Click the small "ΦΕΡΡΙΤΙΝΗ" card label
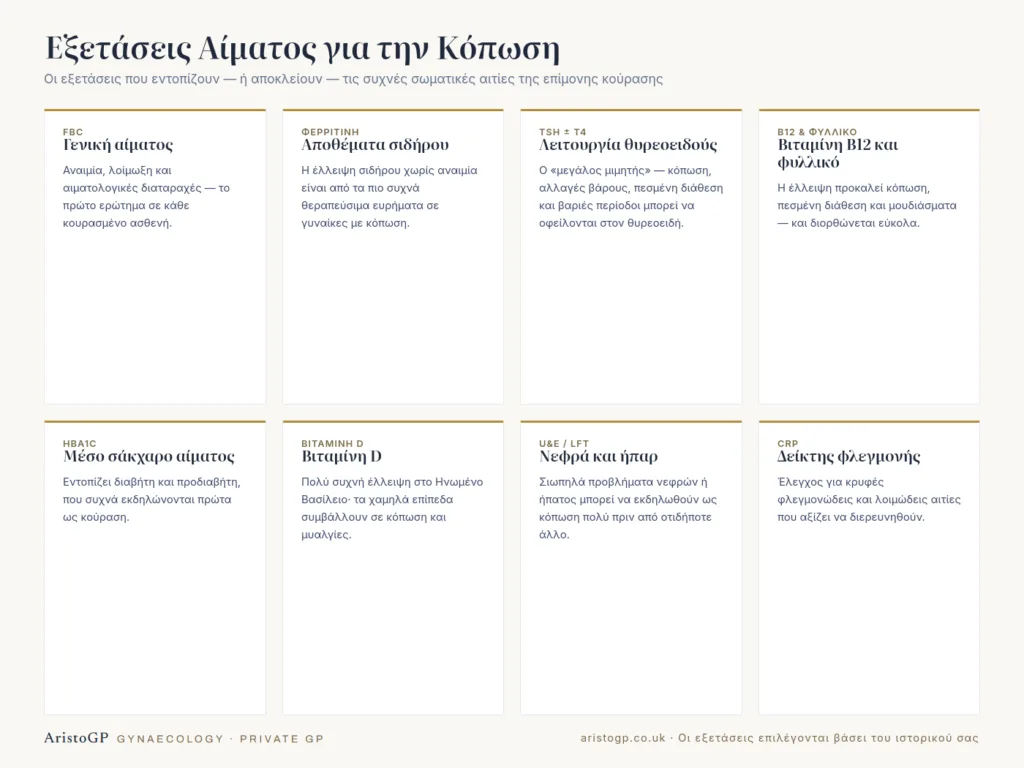The height and width of the screenshot is (768, 1024). pos(330,131)
